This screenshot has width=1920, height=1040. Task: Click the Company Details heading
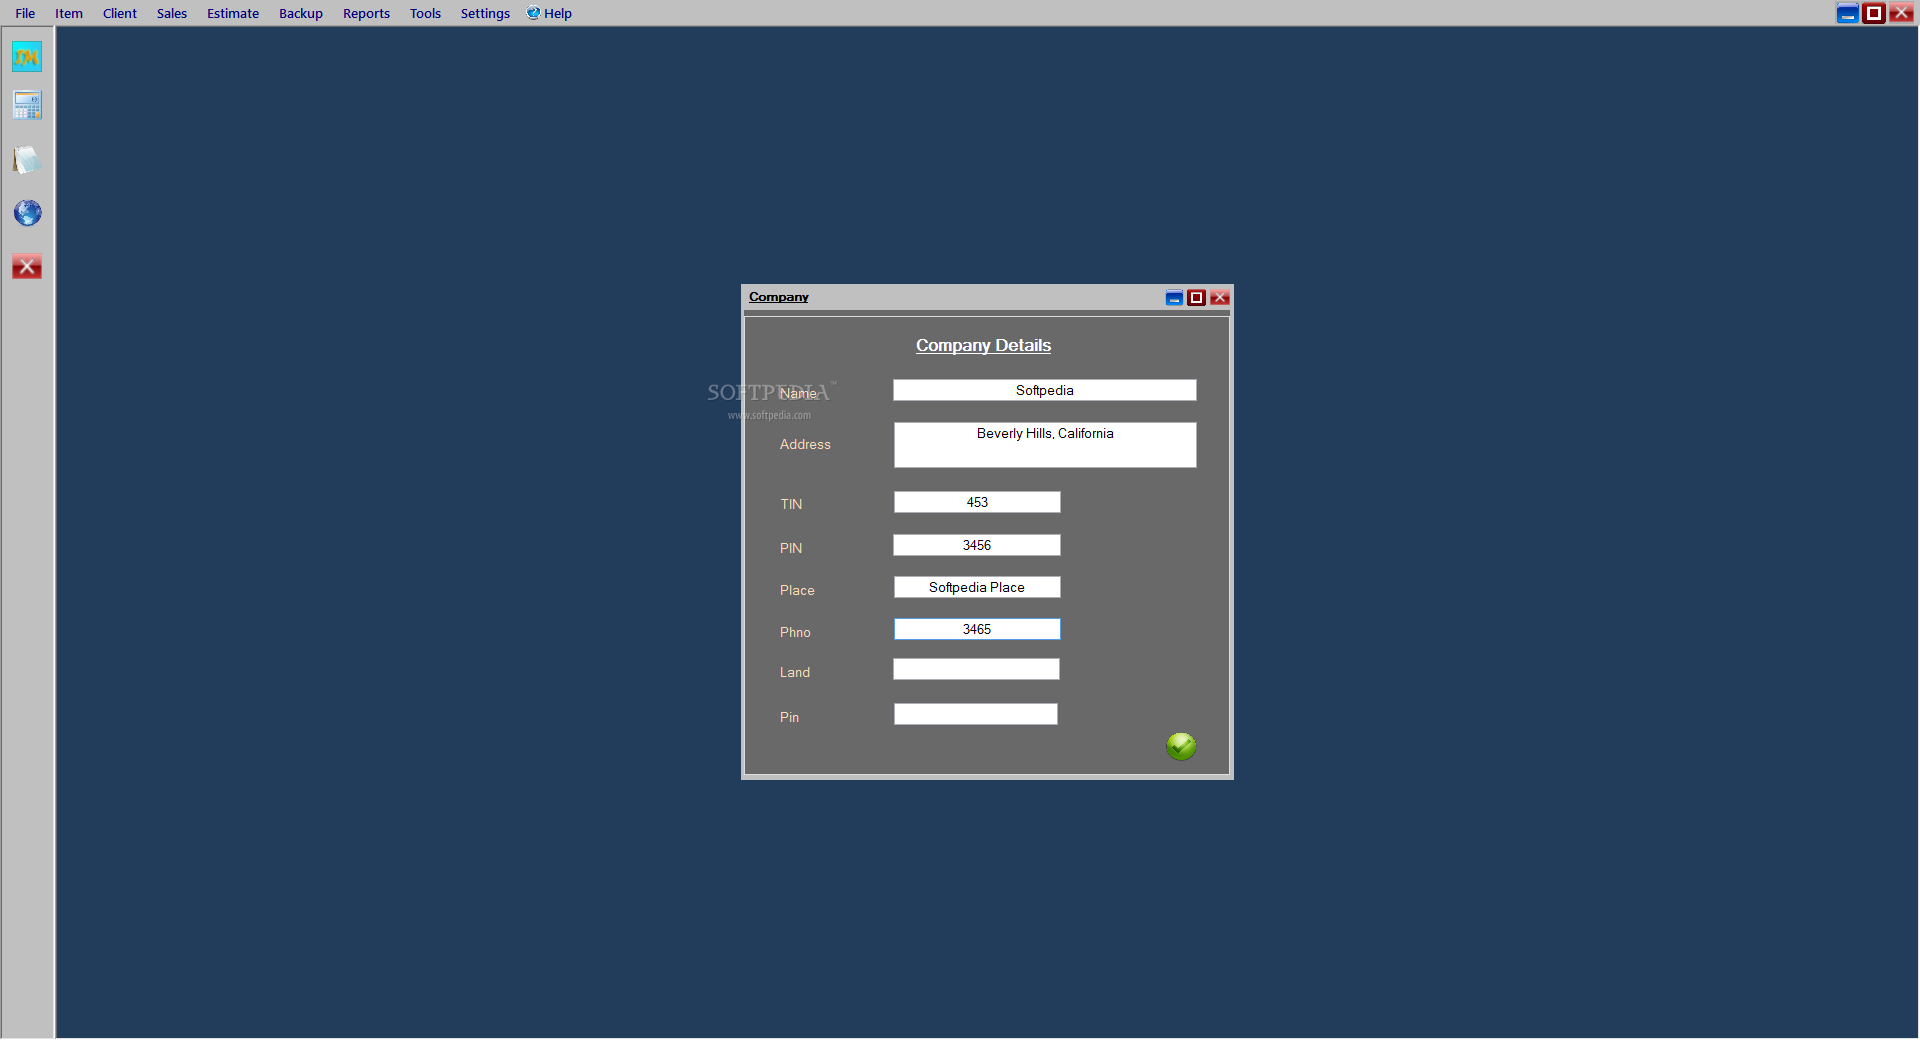point(983,345)
